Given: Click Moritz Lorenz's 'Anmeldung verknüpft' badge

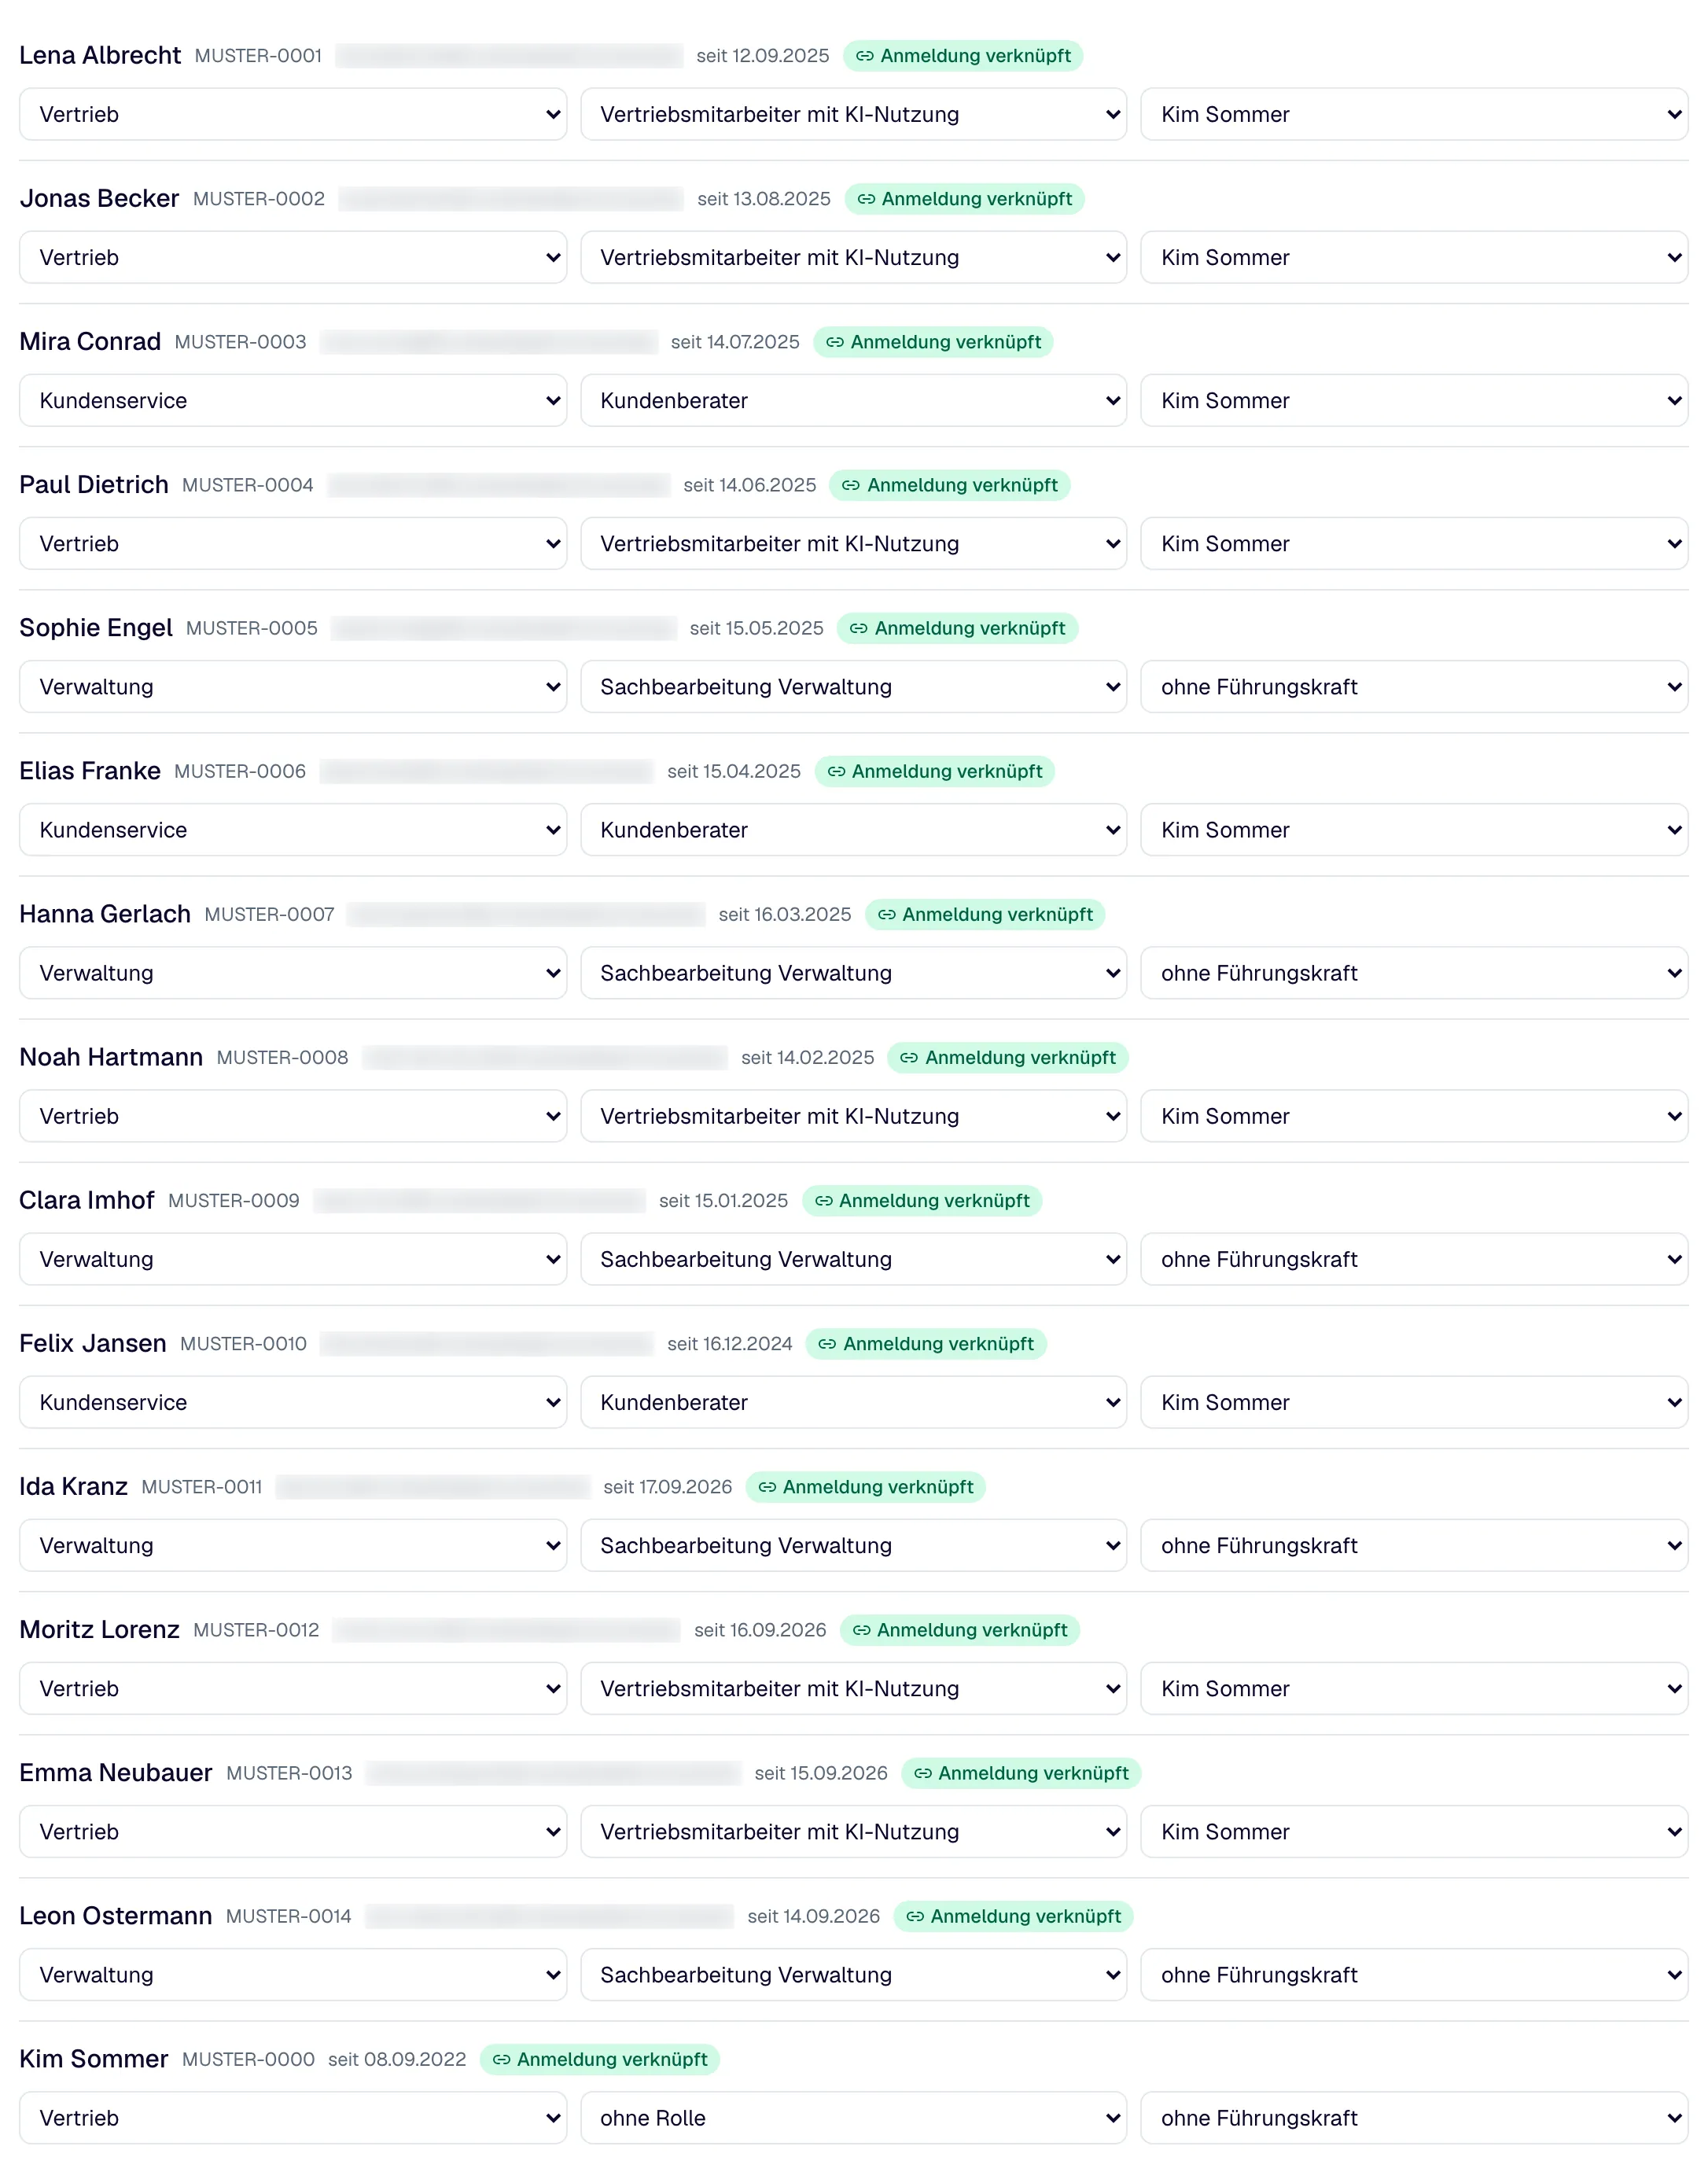Looking at the screenshot, I should pos(960,1630).
